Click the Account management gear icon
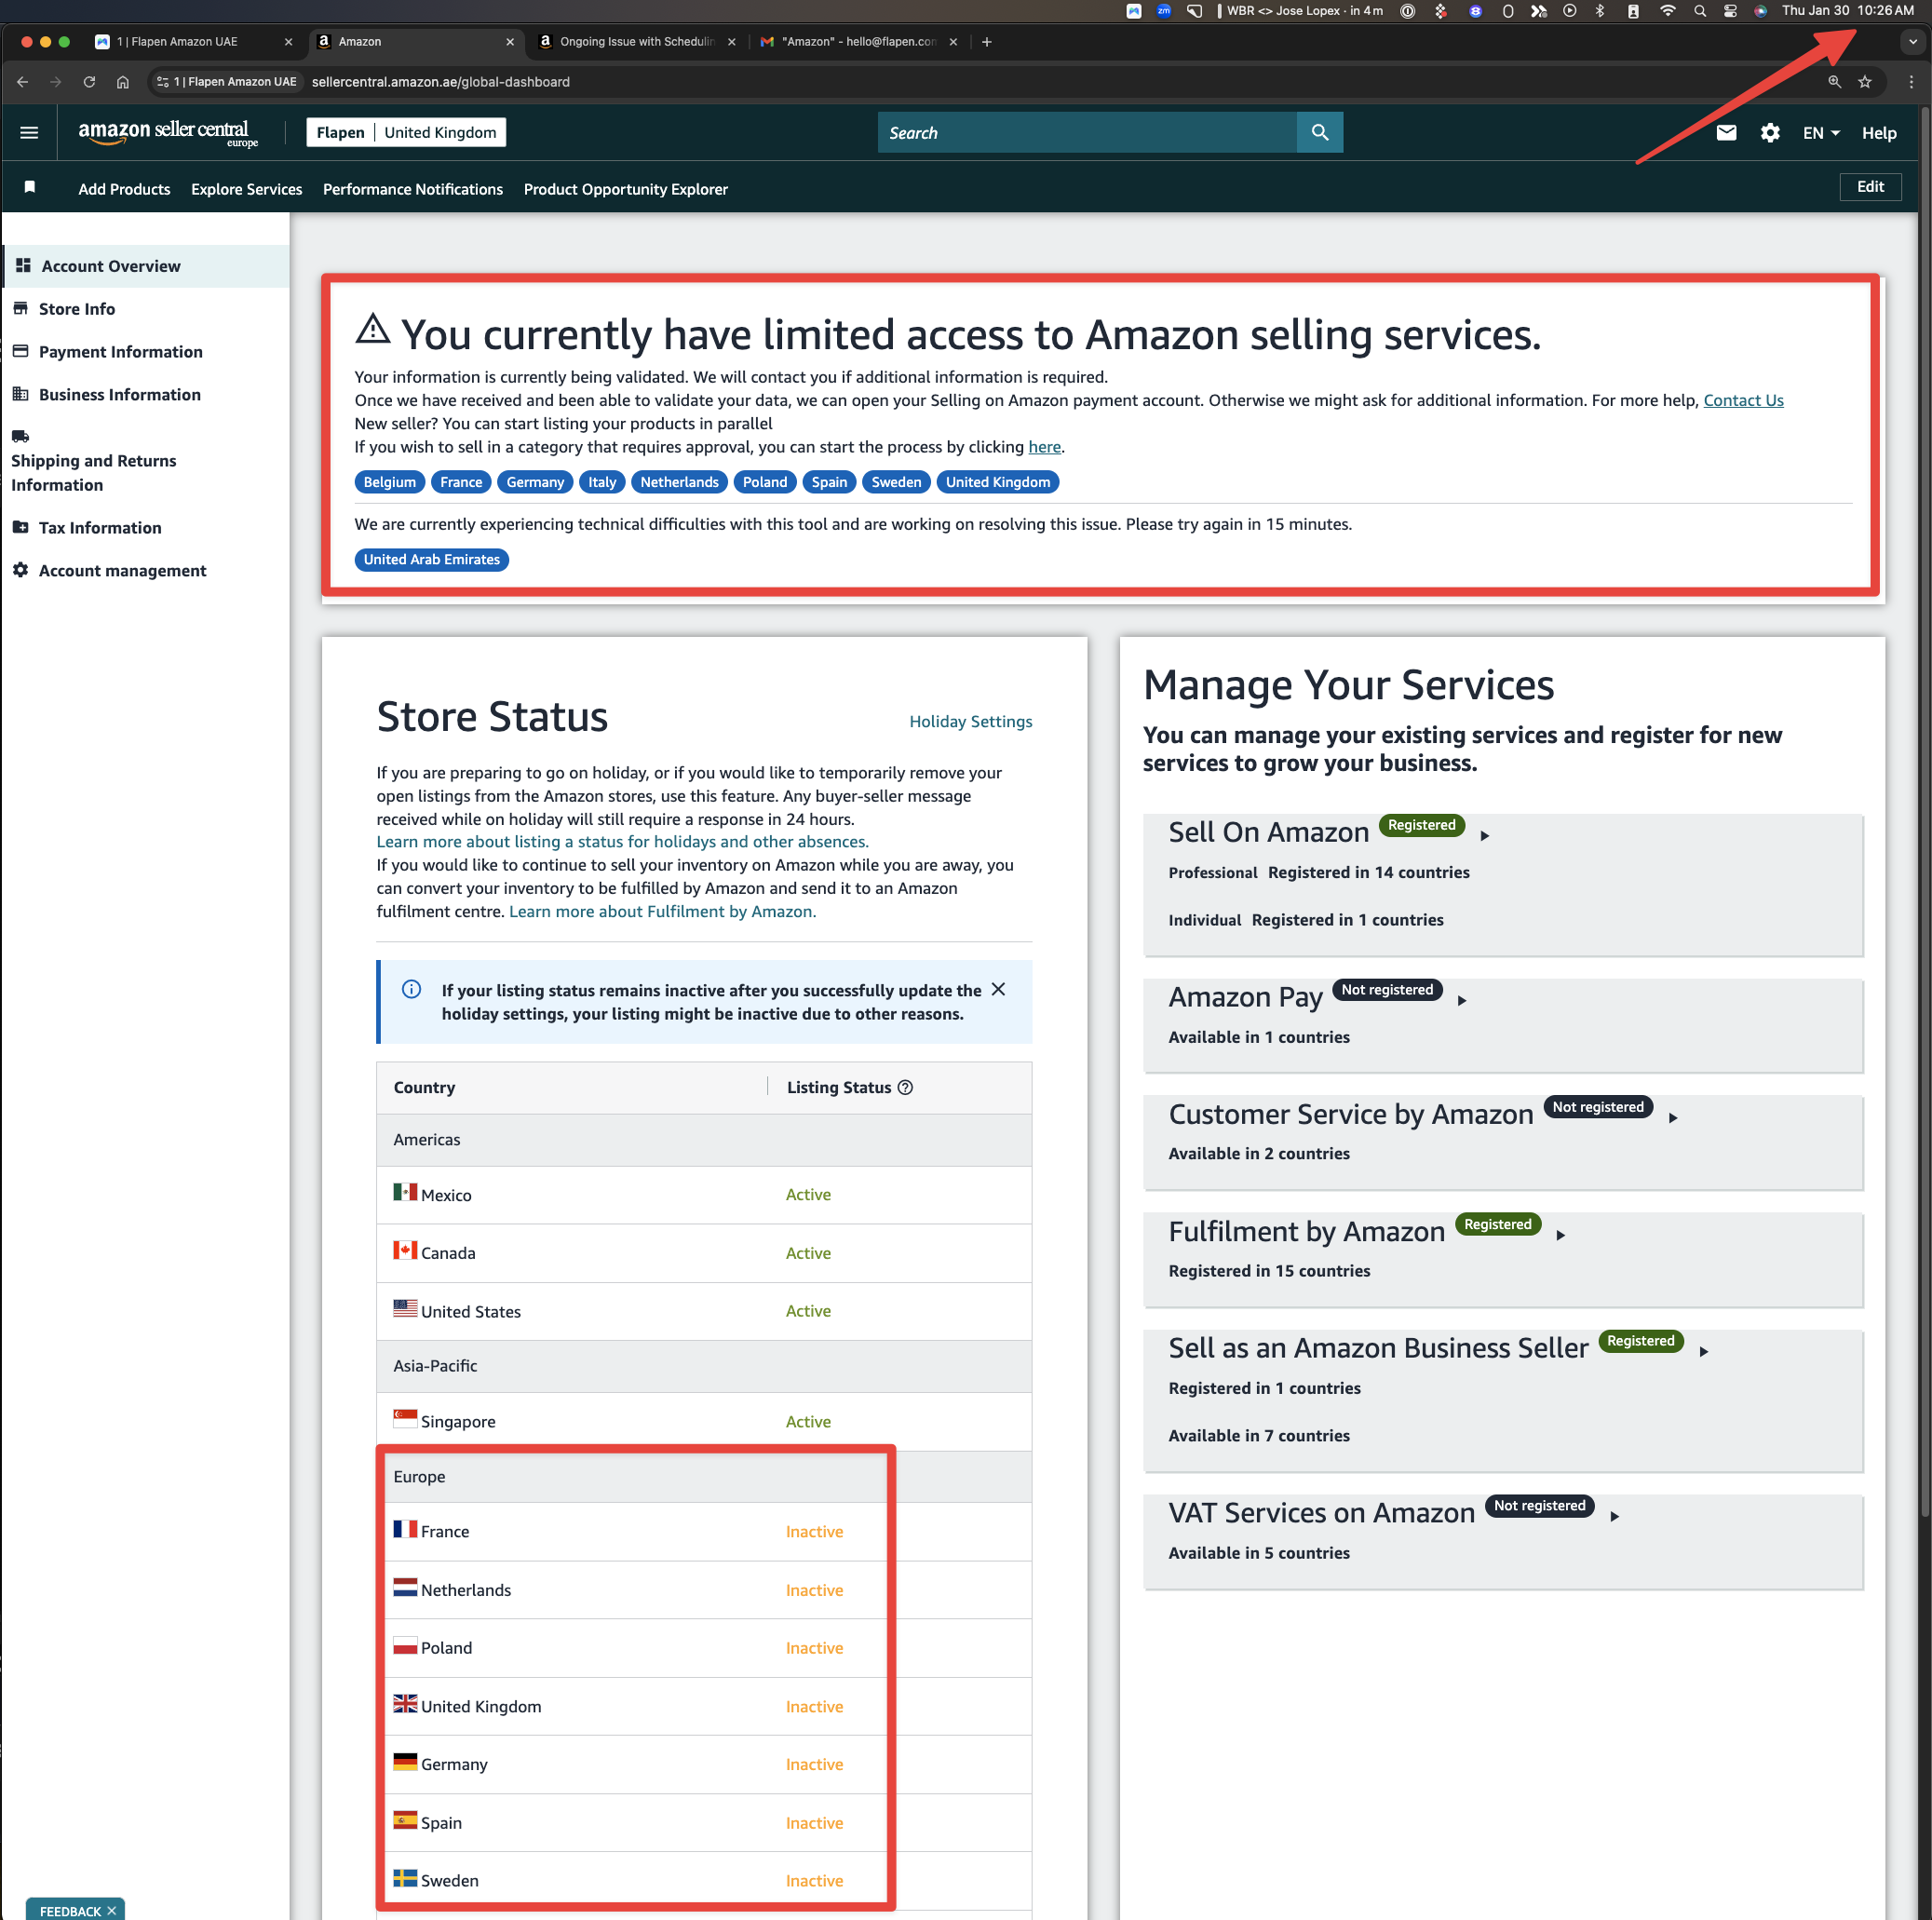 20,570
